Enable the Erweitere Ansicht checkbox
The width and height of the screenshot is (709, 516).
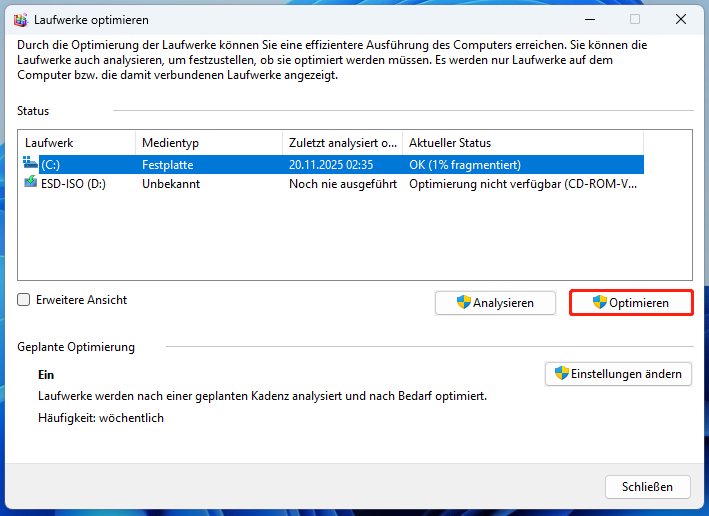pos(24,299)
